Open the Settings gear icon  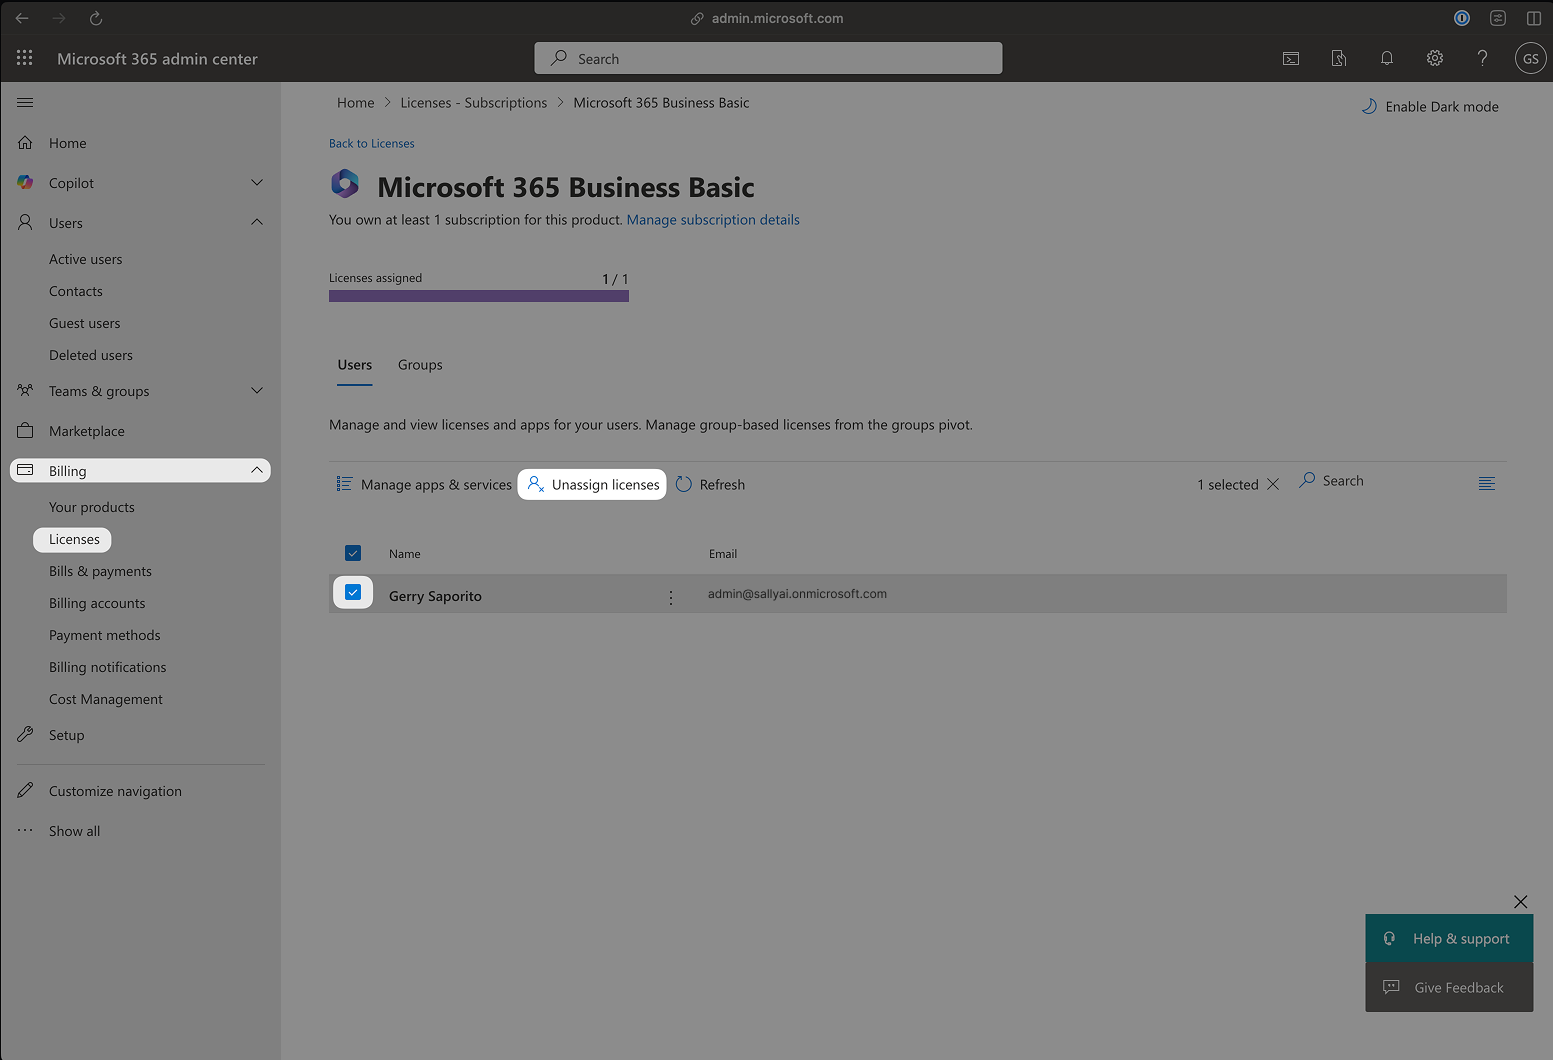click(x=1435, y=58)
